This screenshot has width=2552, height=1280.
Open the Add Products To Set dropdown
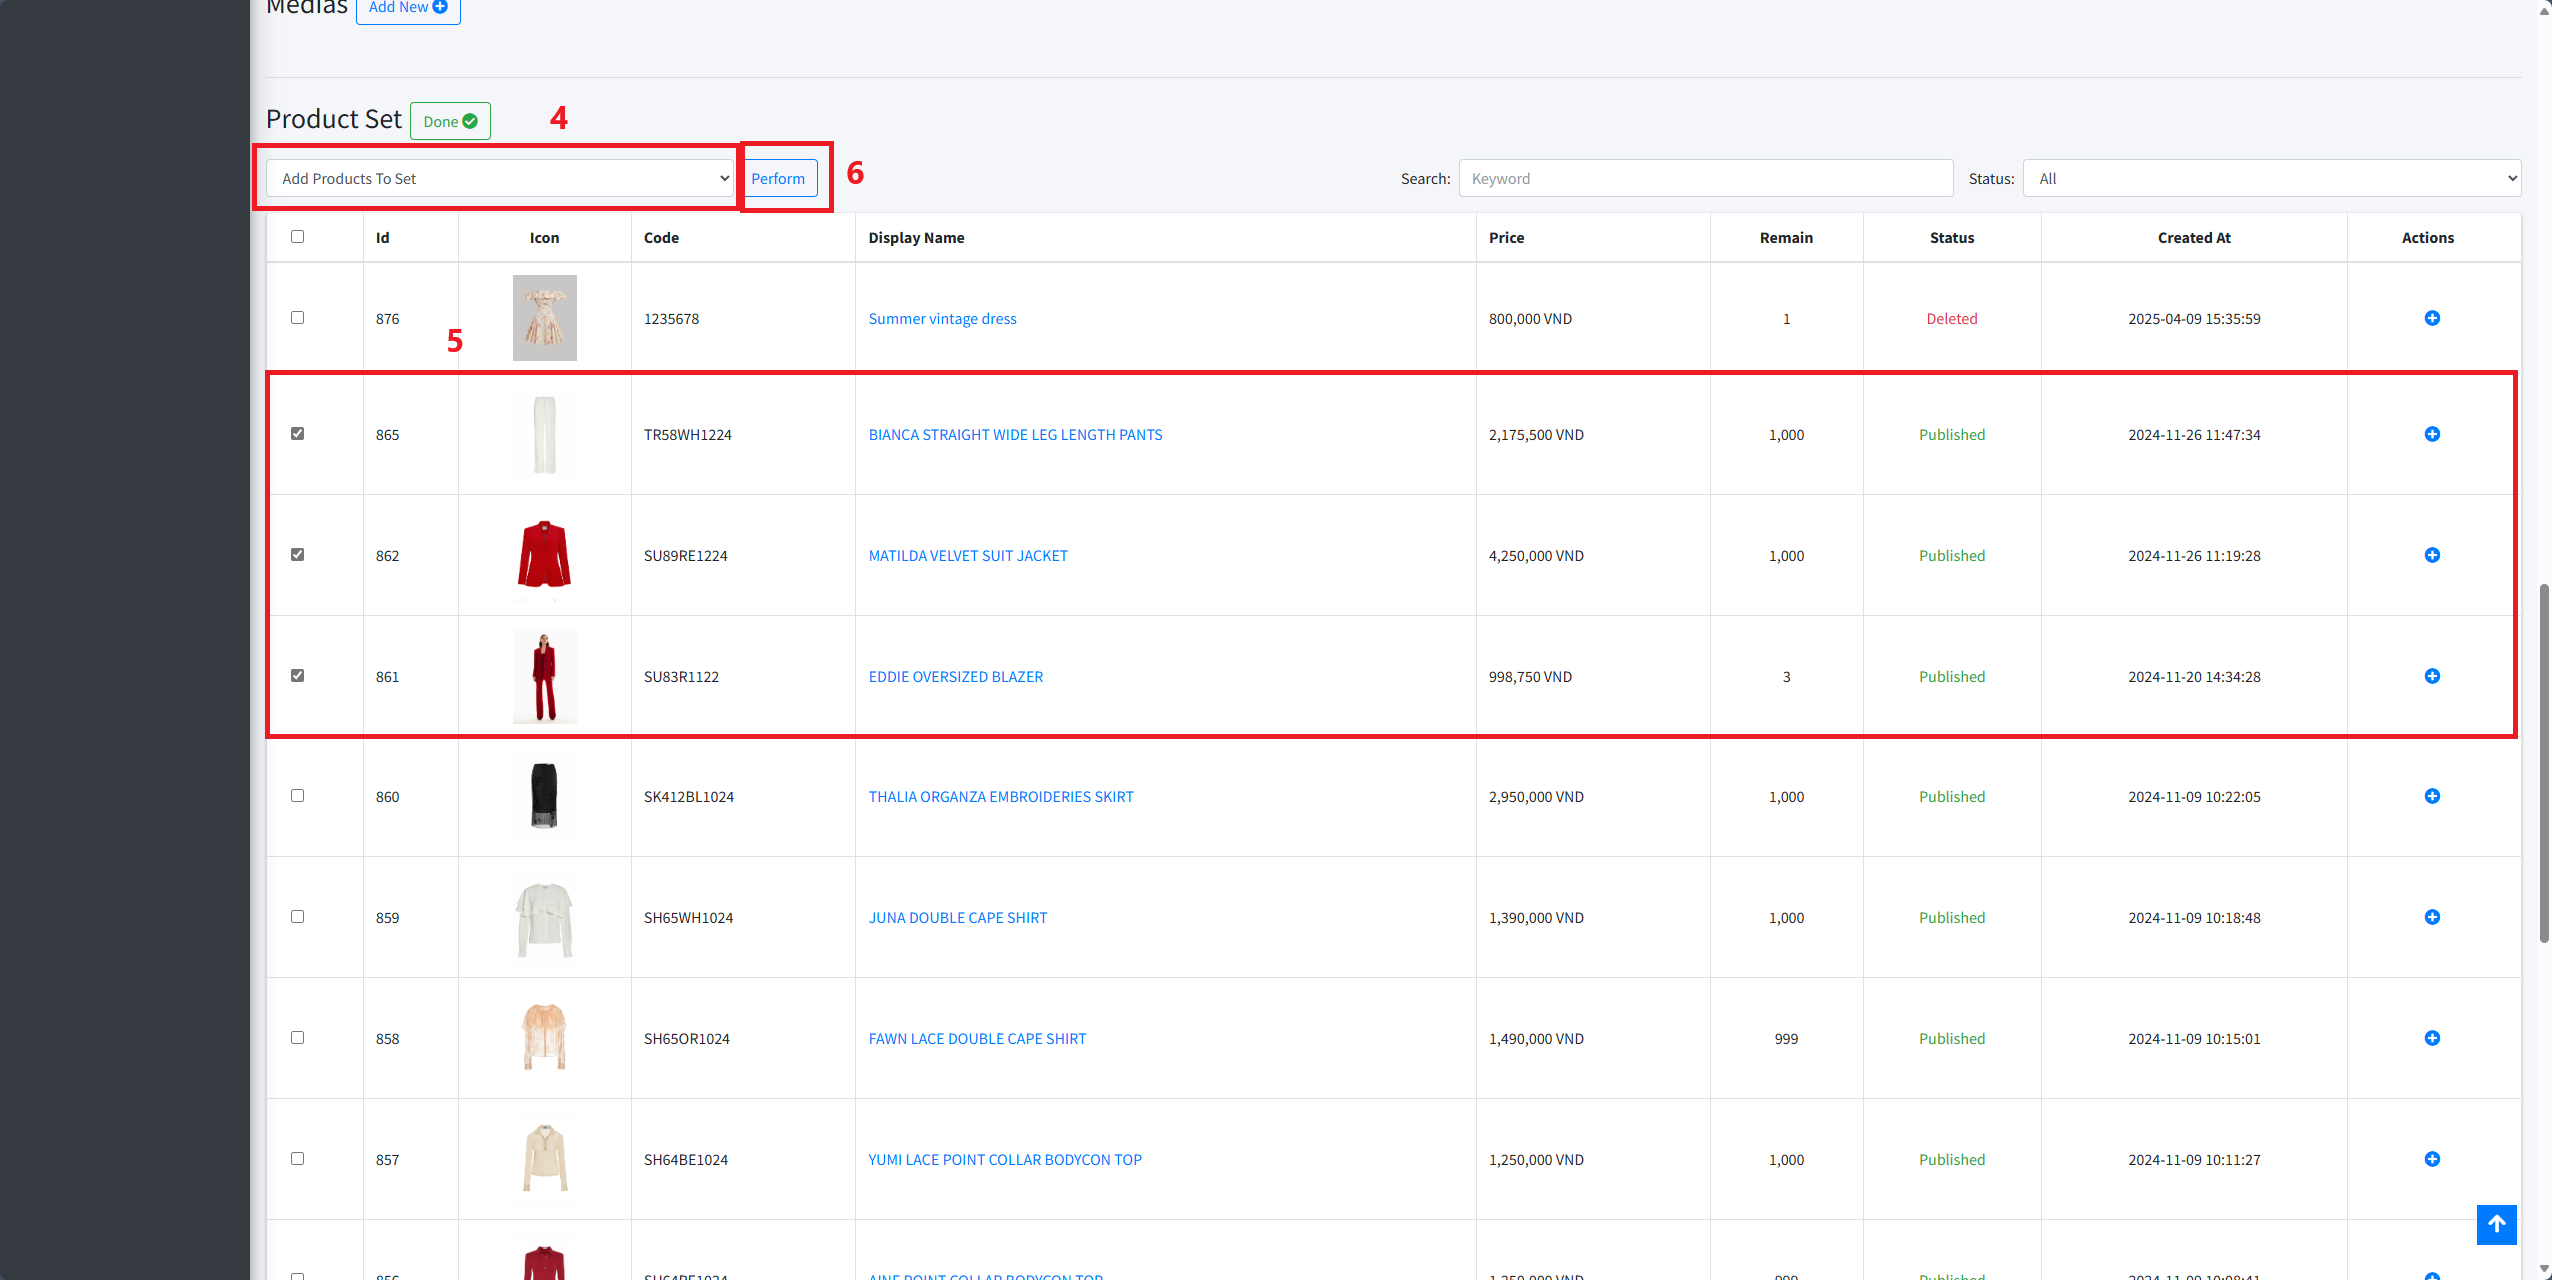coord(500,179)
